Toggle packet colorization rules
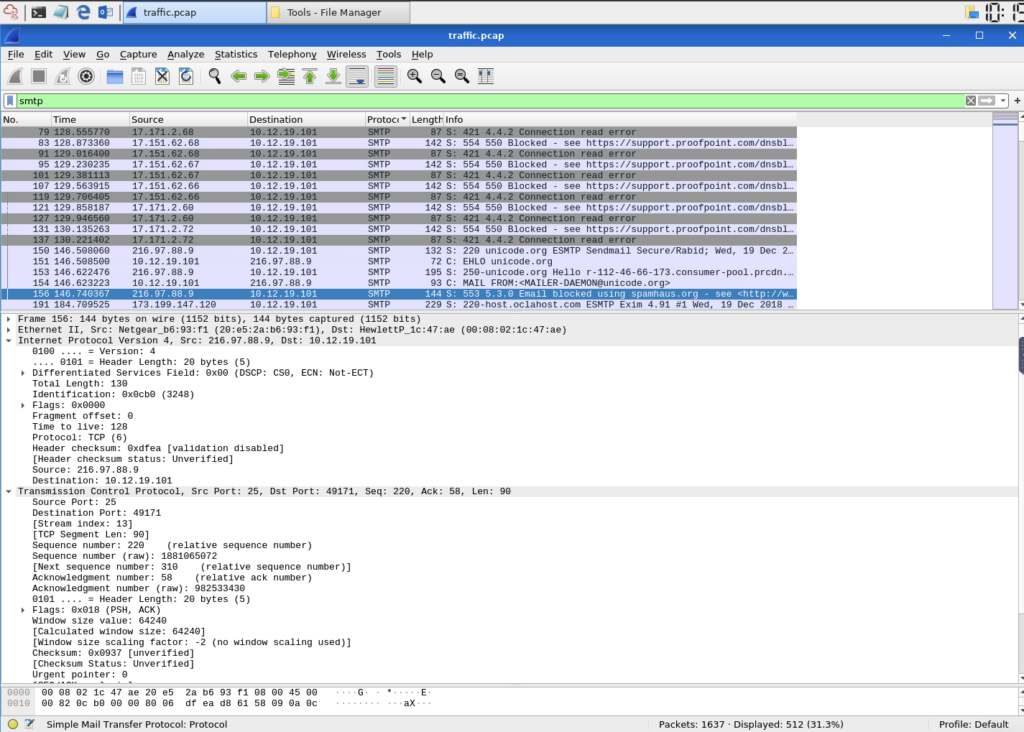Viewport: 1024px width, 732px height. coord(385,76)
